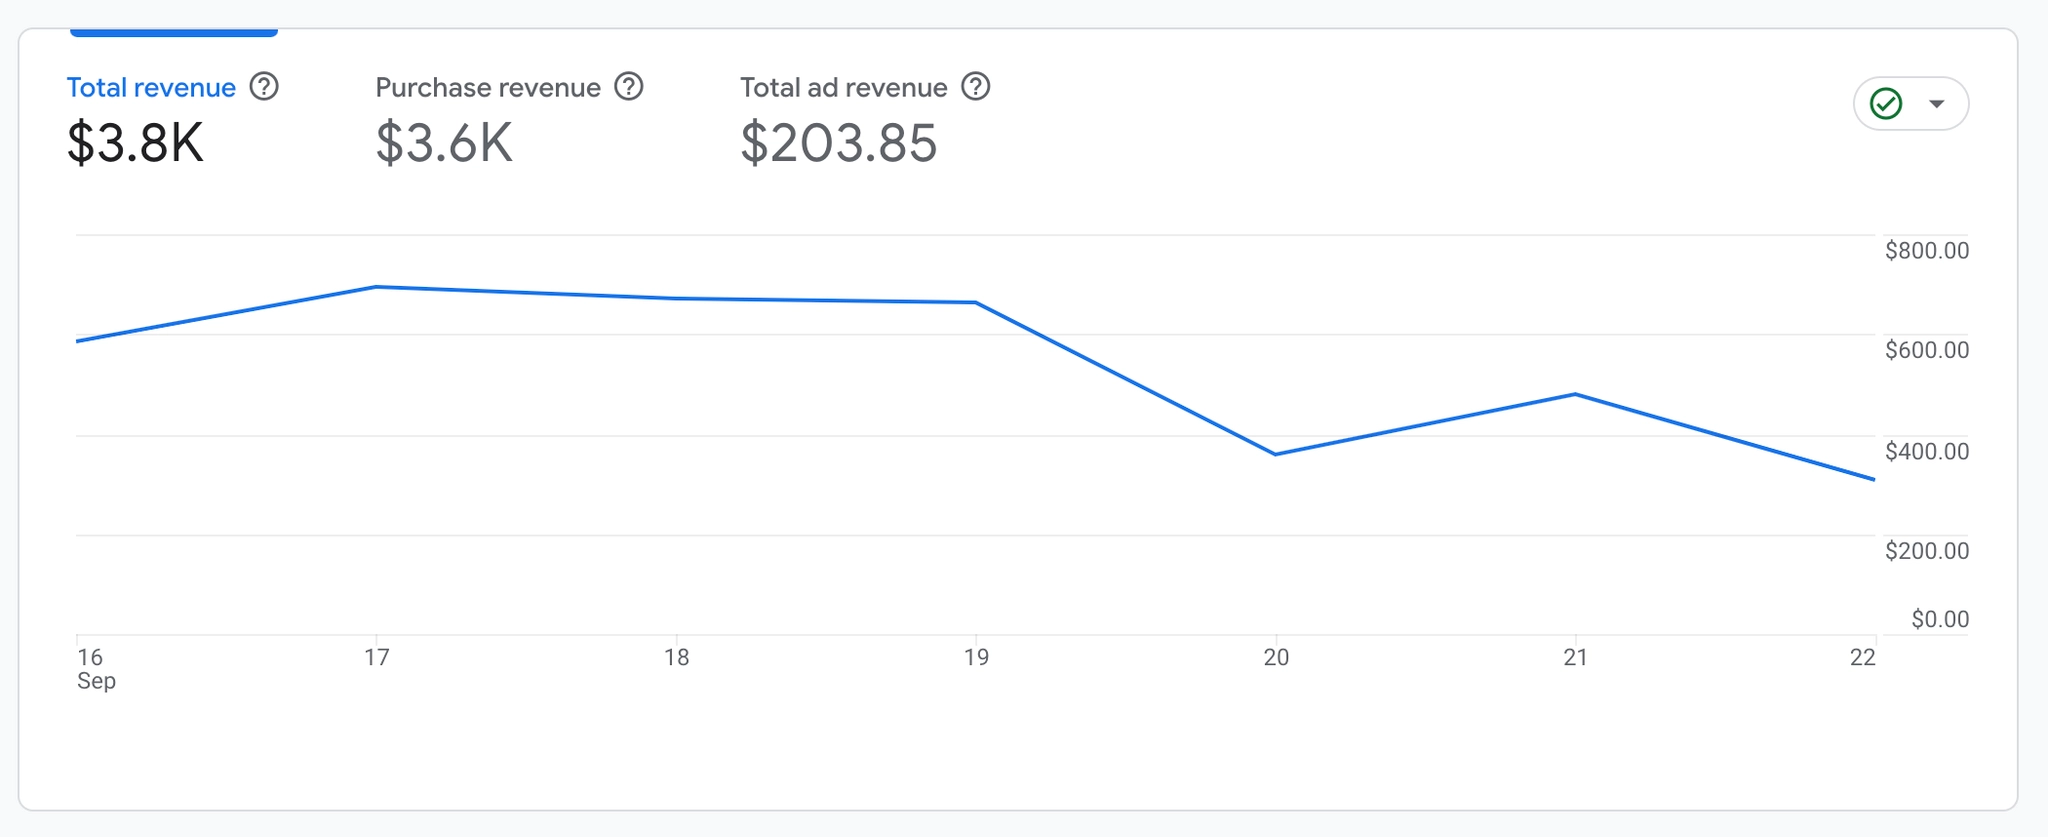Click the 16 Sep x-axis date label

[93, 668]
